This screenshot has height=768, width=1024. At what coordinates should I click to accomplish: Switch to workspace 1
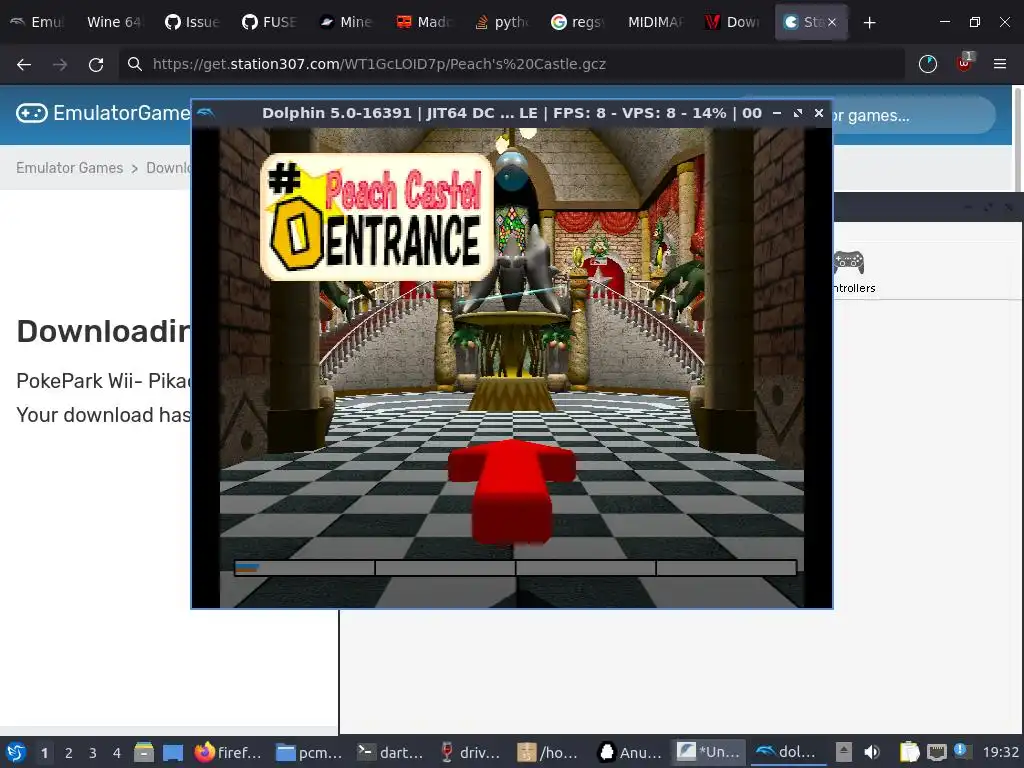pos(44,753)
